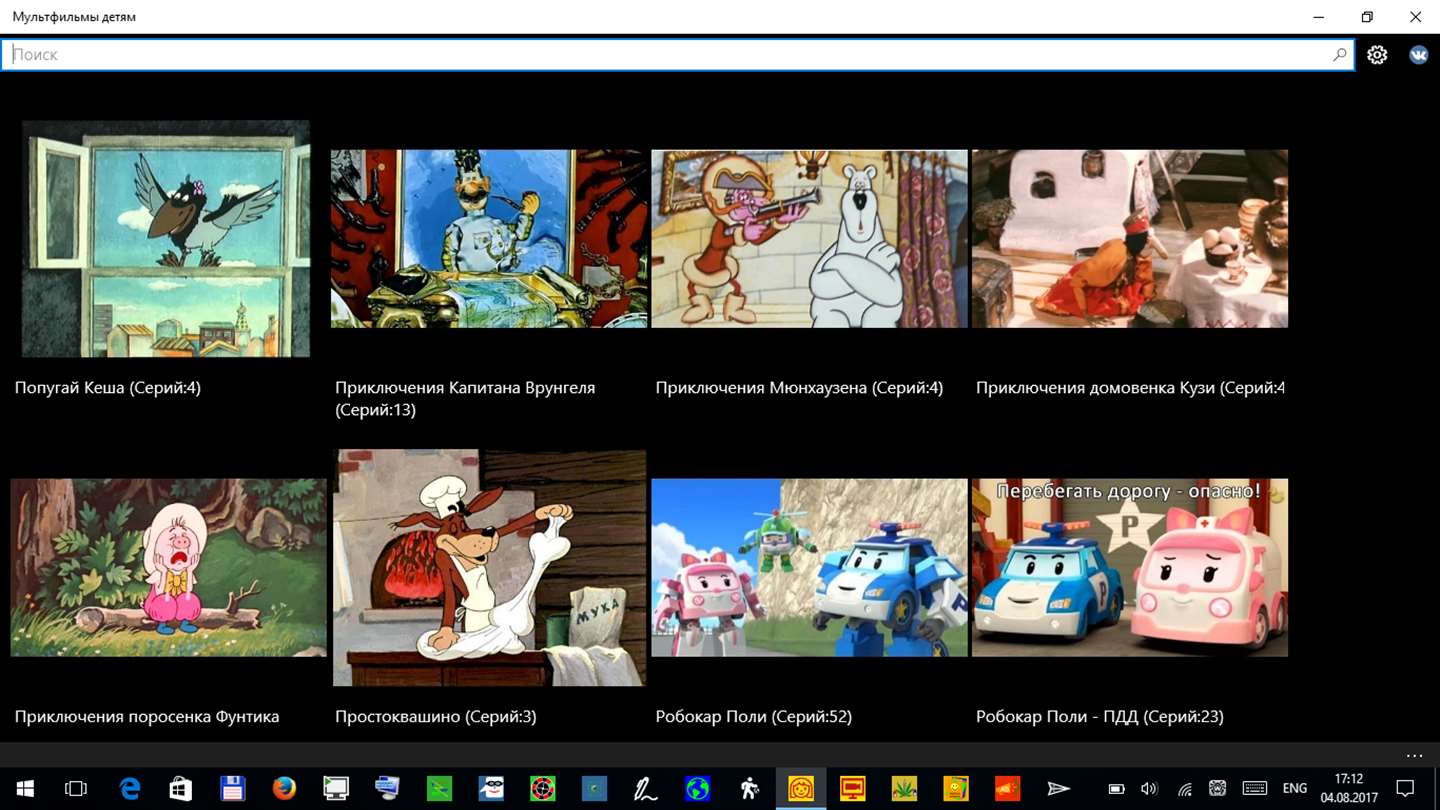Open the Робокар Поли (Серий:52) thumbnail
The image size is (1440, 810).
coord(809,567)
